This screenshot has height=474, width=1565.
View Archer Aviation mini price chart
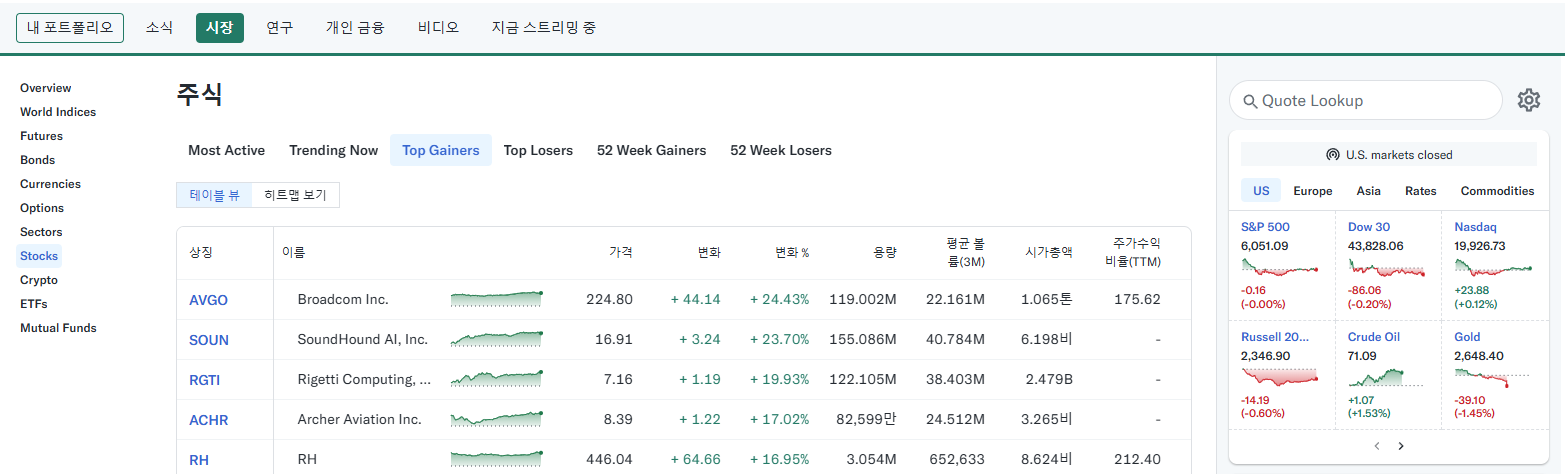click(x=497, y=419)
